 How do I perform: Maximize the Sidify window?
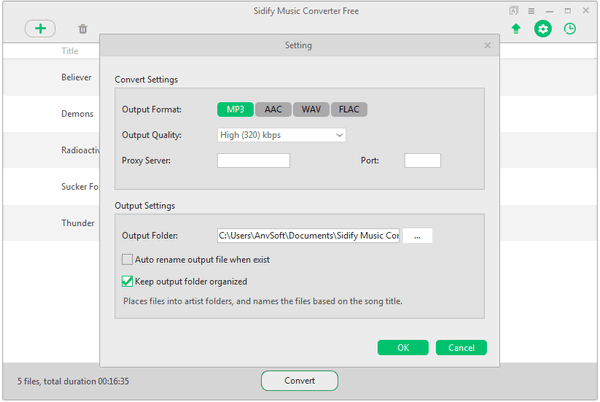coord(568,11)
